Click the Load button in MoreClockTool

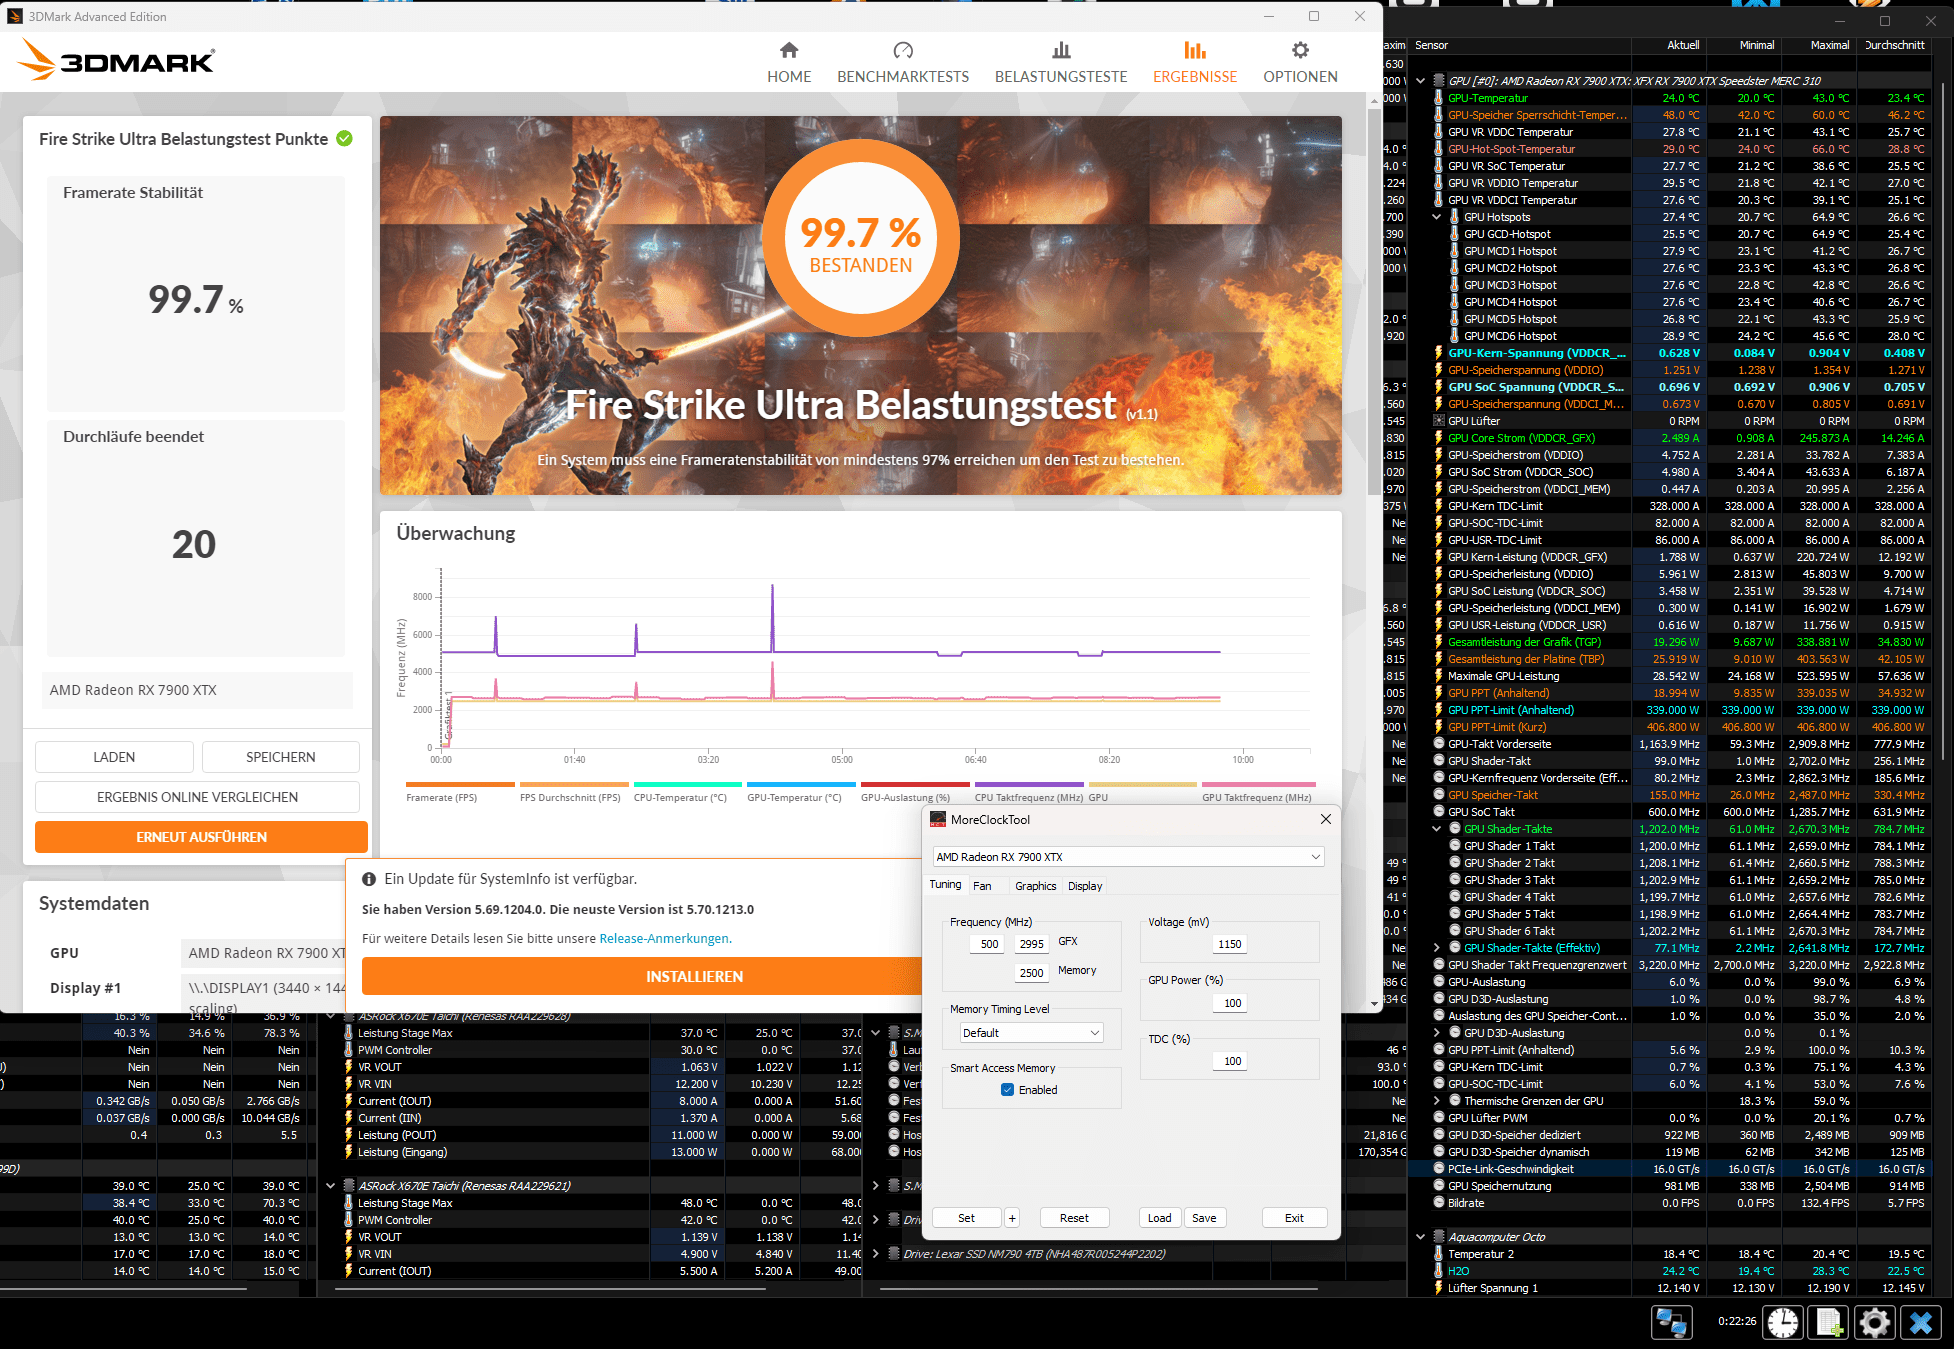point(1160,1218)
